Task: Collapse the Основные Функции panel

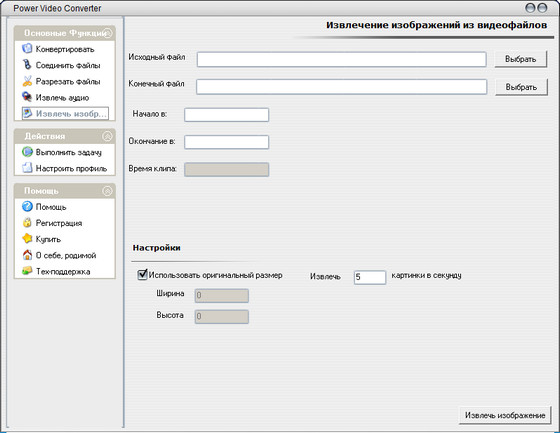Action: (108, 33)
